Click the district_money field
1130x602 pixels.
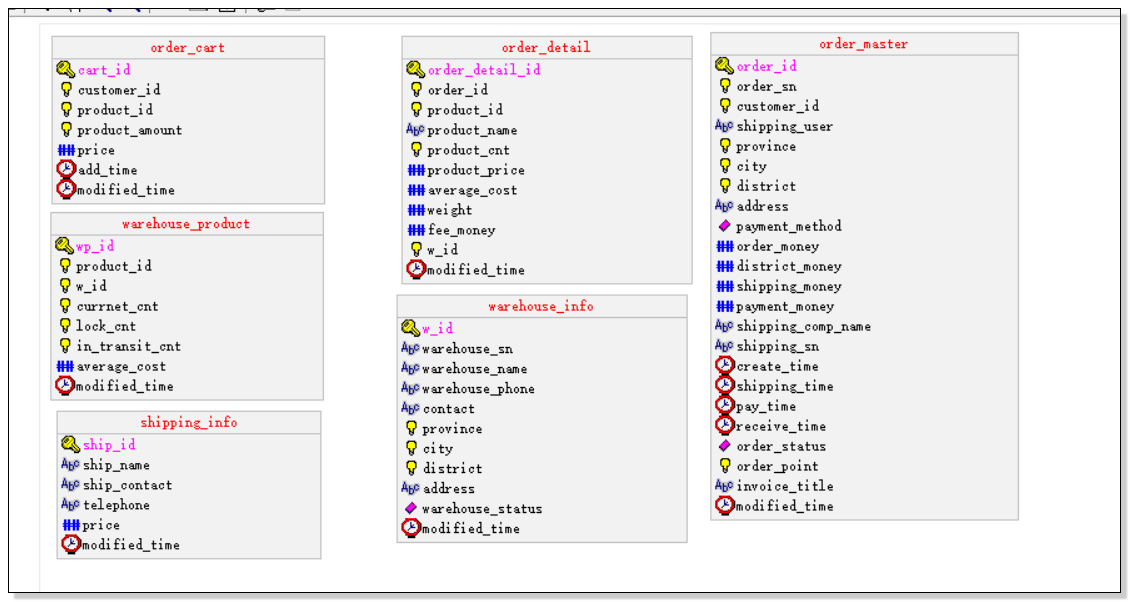point(788,266)
